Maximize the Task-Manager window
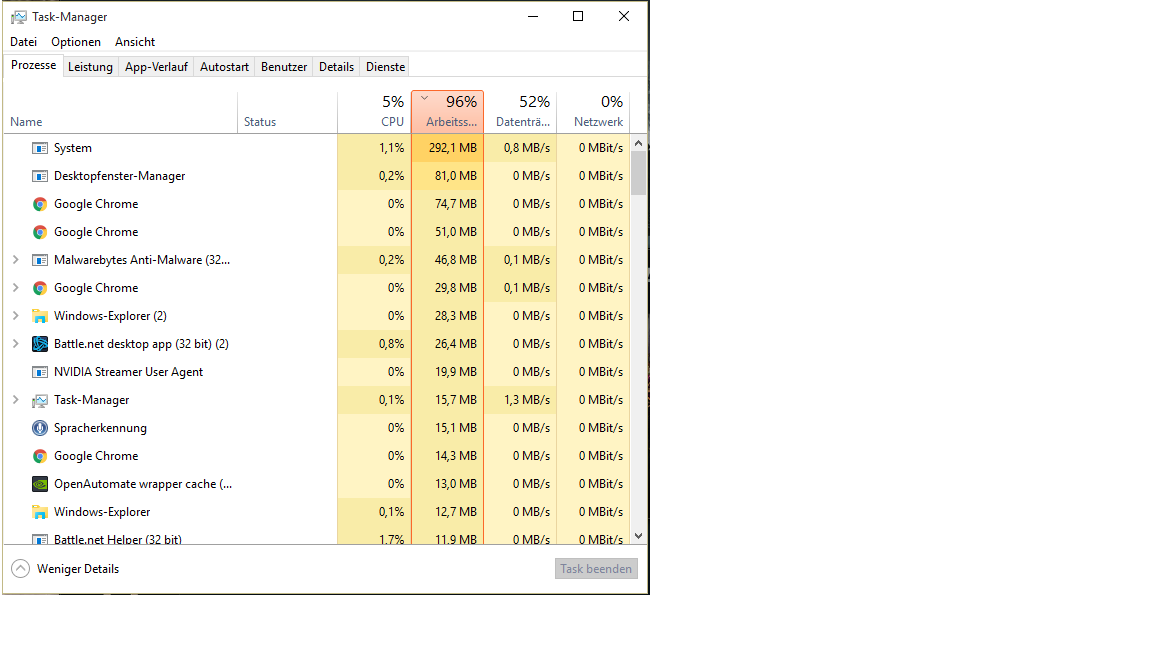Viewport: 1152px width, 648px height. pos(578,16)
